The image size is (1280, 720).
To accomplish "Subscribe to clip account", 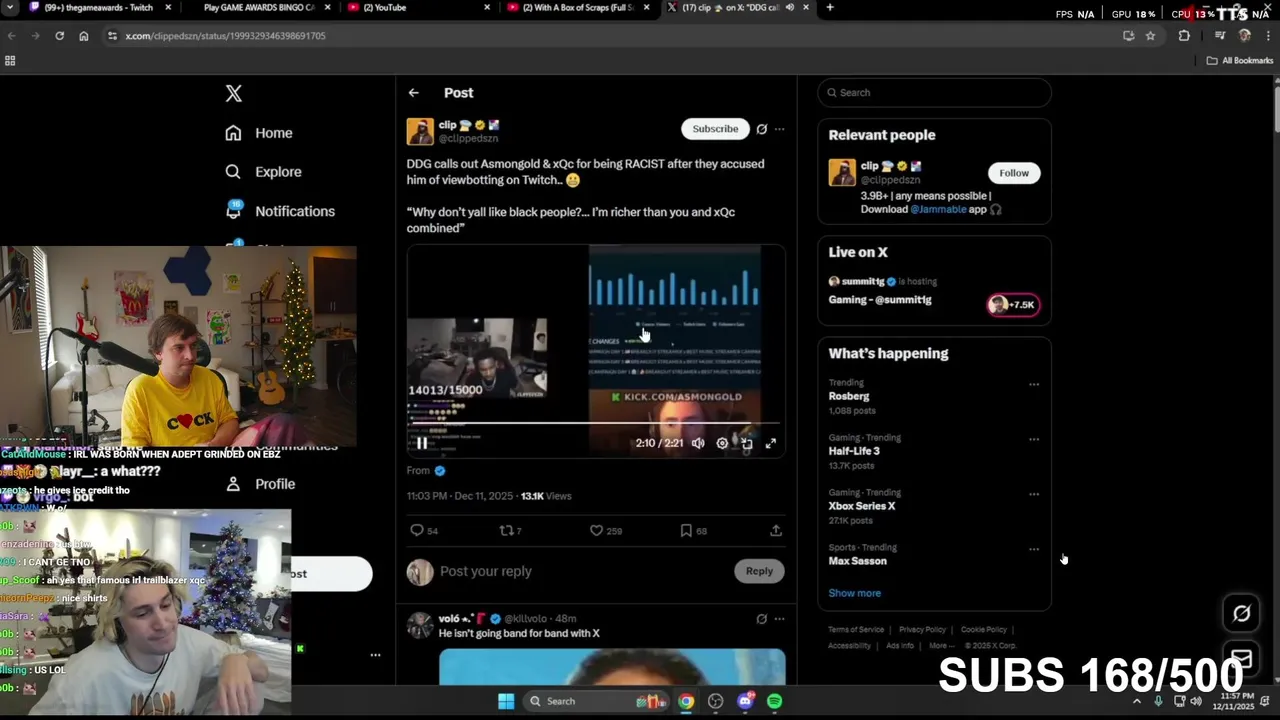I will (715, 128).
